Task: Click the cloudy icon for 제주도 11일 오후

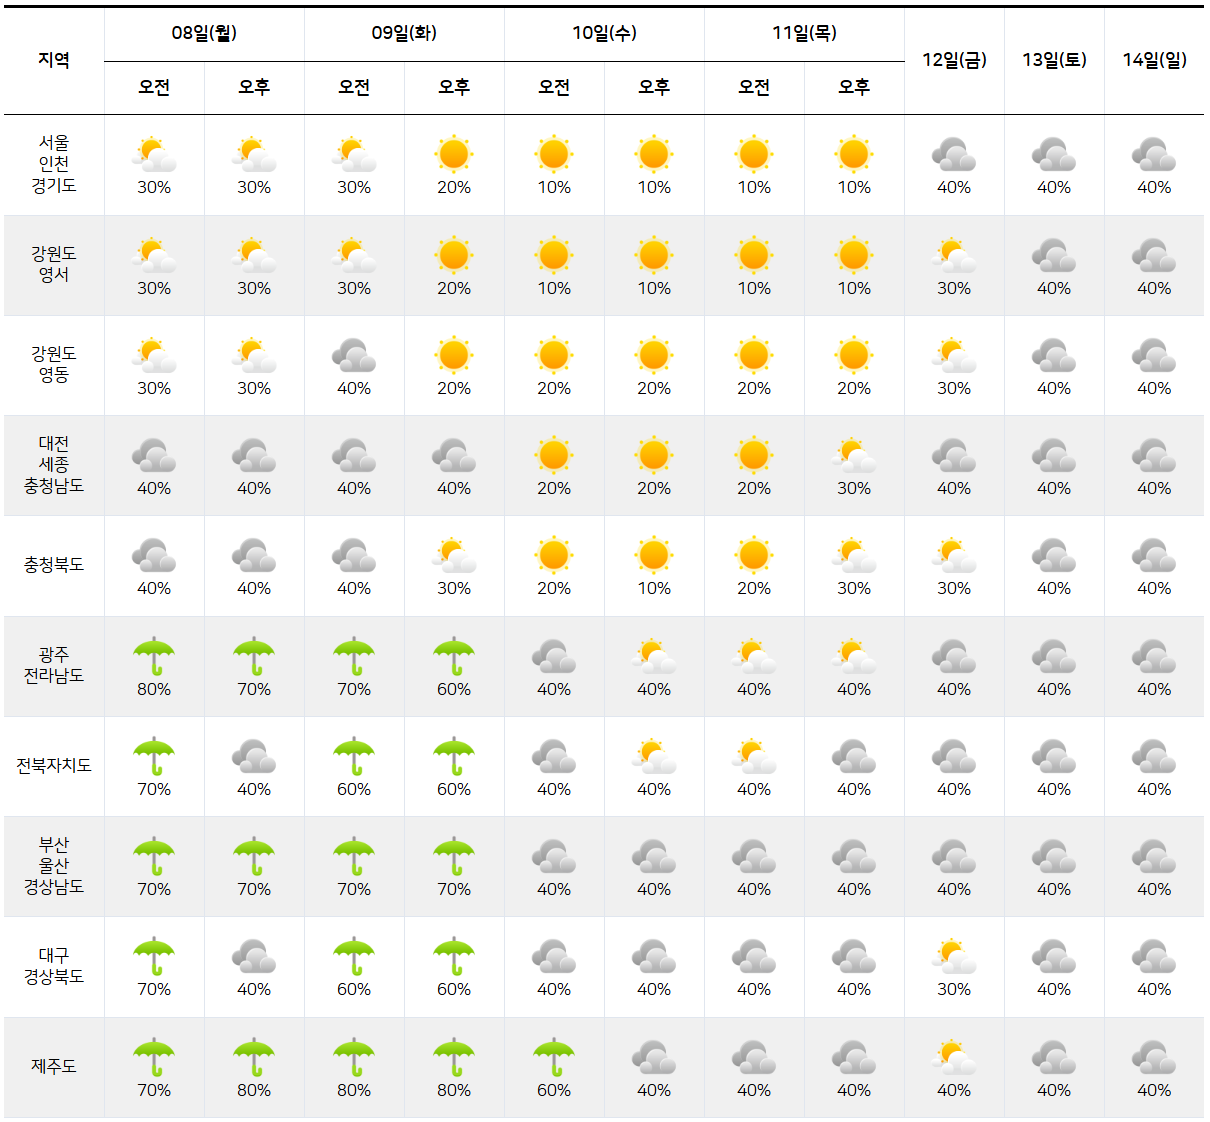Action: pyautogui.click(x=854, y=1057)
